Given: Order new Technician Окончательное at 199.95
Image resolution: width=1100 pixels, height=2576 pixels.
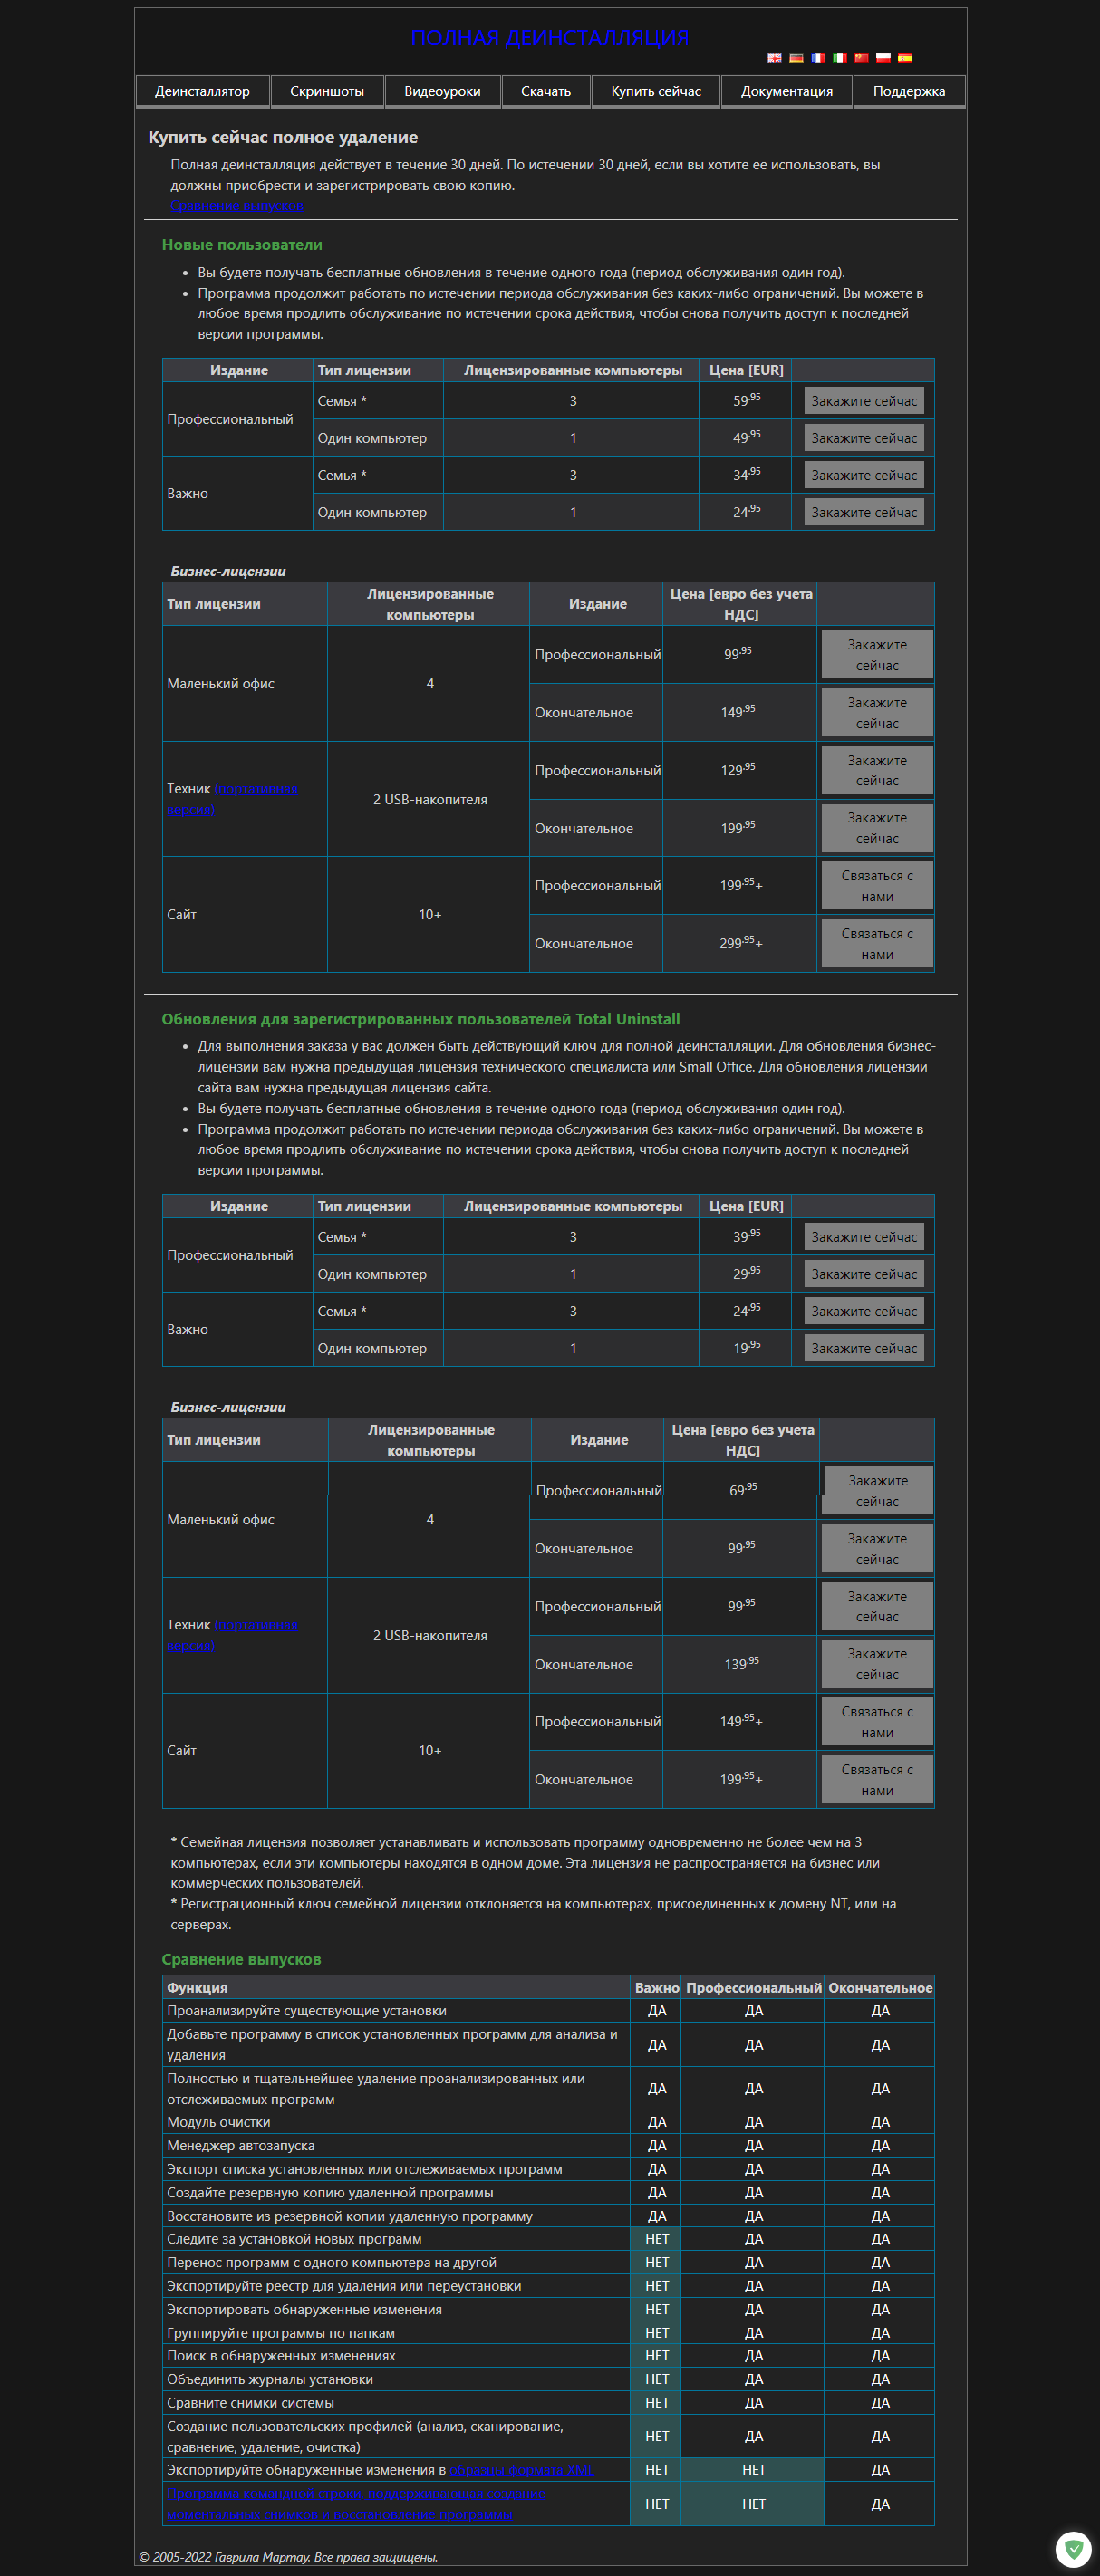Looking at the screenshot, I should (877, 828).
